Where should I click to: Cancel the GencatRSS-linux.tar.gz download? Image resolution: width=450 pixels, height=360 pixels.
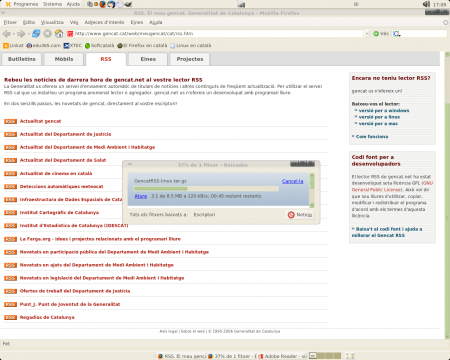tap(292, 181)
